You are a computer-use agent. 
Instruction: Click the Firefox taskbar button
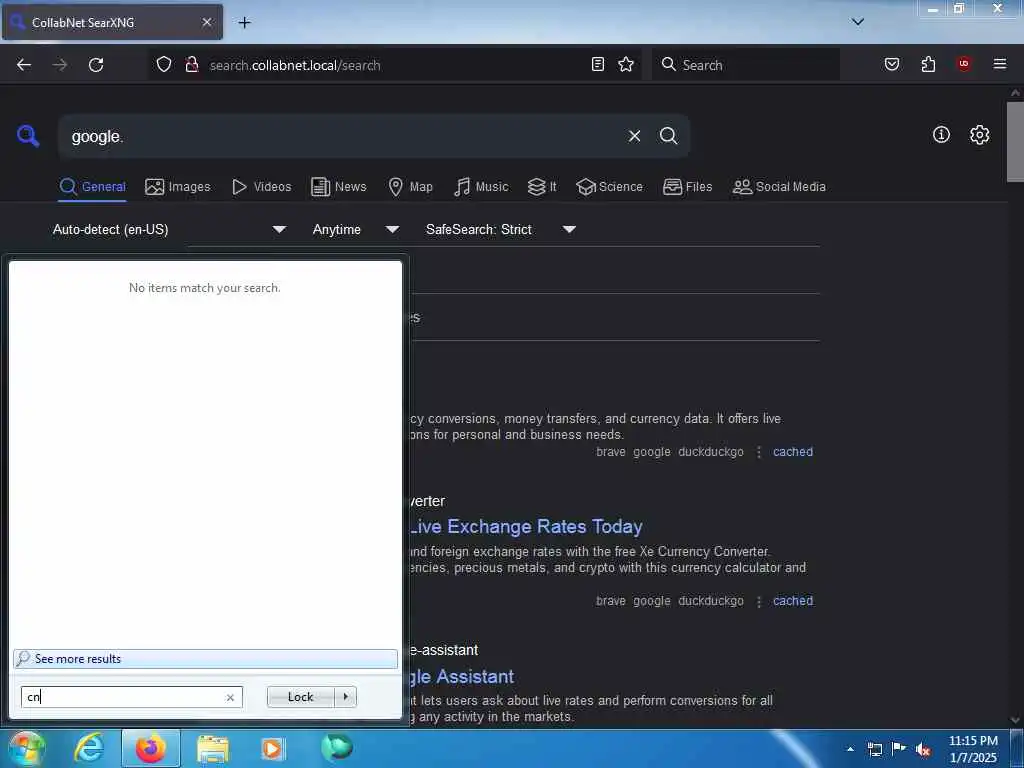pyautogui.click(x=151, y=748)
